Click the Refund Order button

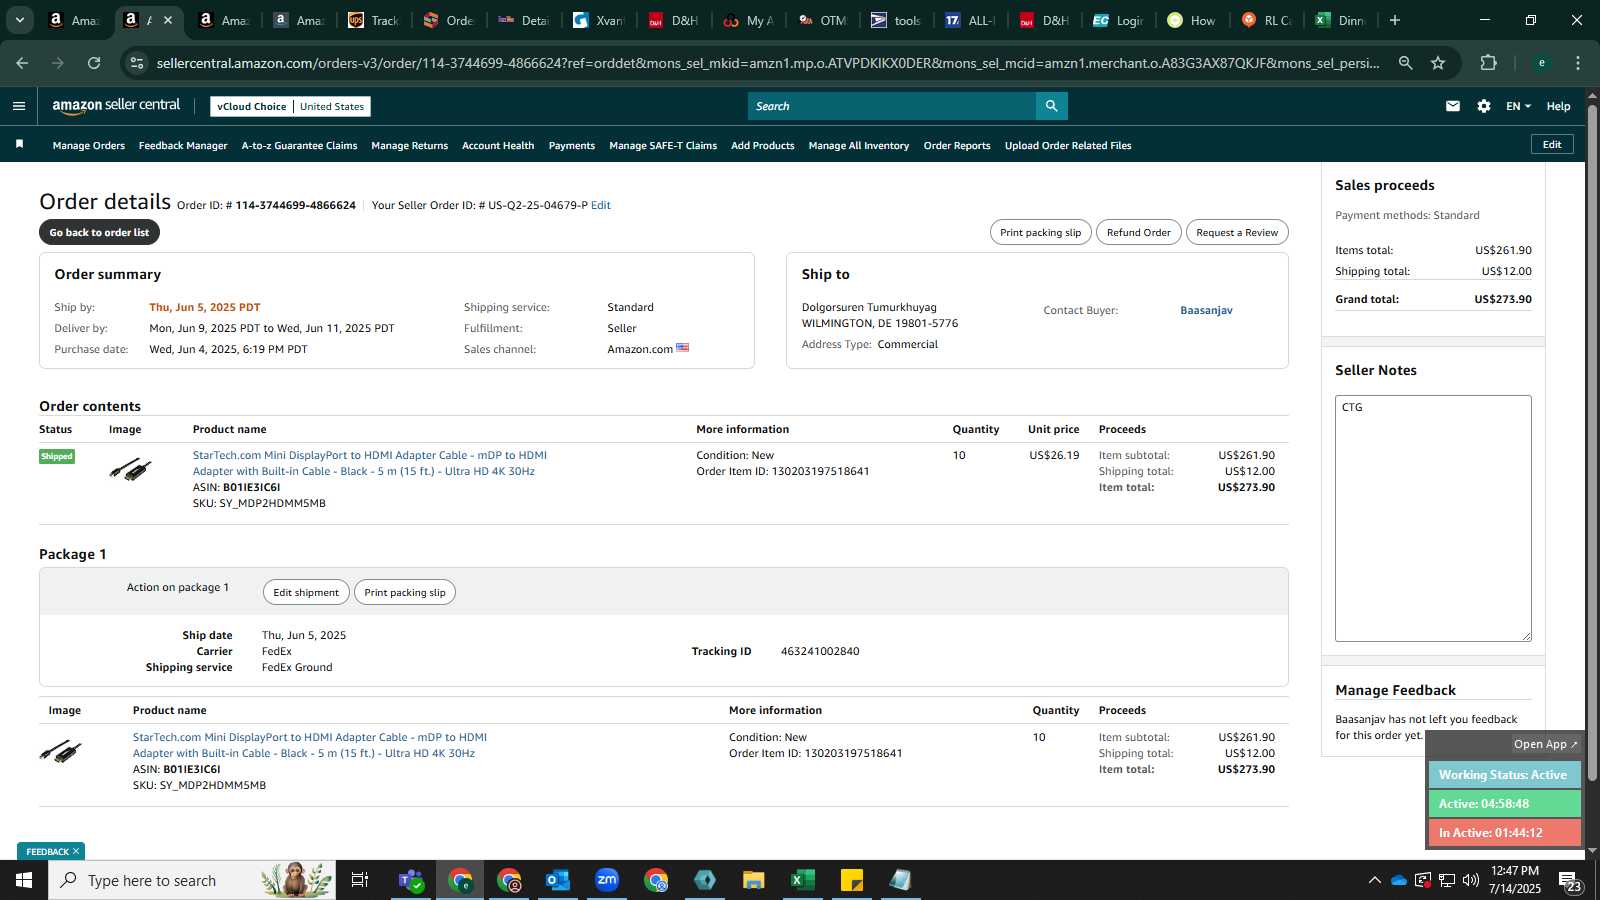(1138, 232)
